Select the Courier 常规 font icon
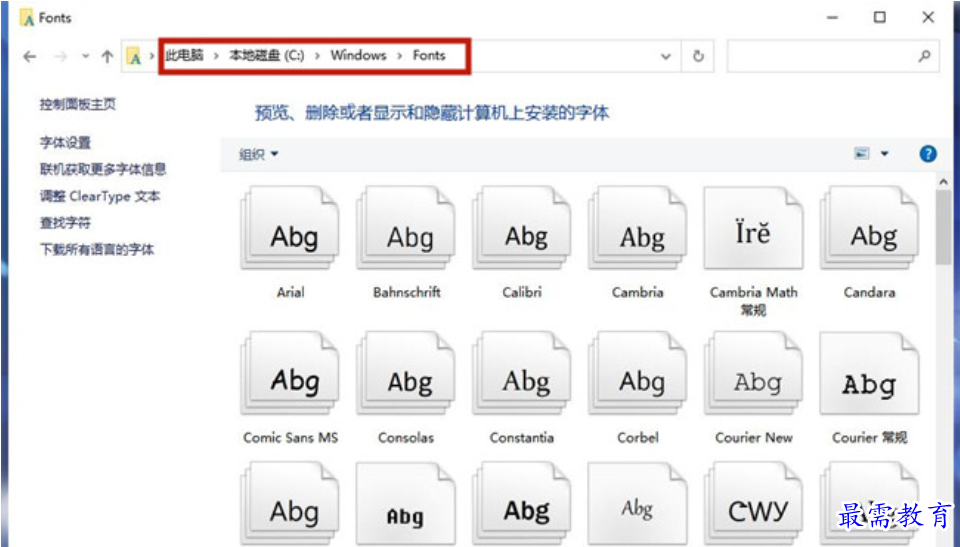Image resolution: width=960 pixels, height=547 pixels. pyautogui.click(x=869, y=373)
